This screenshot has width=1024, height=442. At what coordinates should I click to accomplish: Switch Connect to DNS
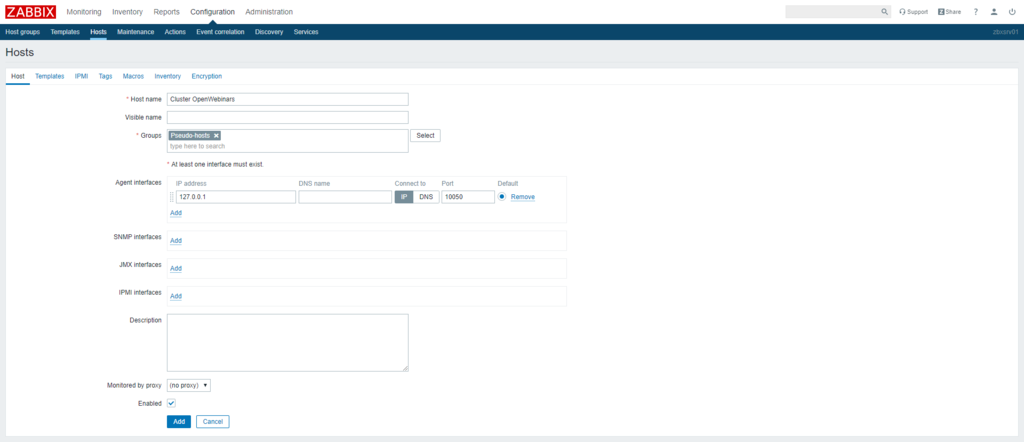pos(426,197)
